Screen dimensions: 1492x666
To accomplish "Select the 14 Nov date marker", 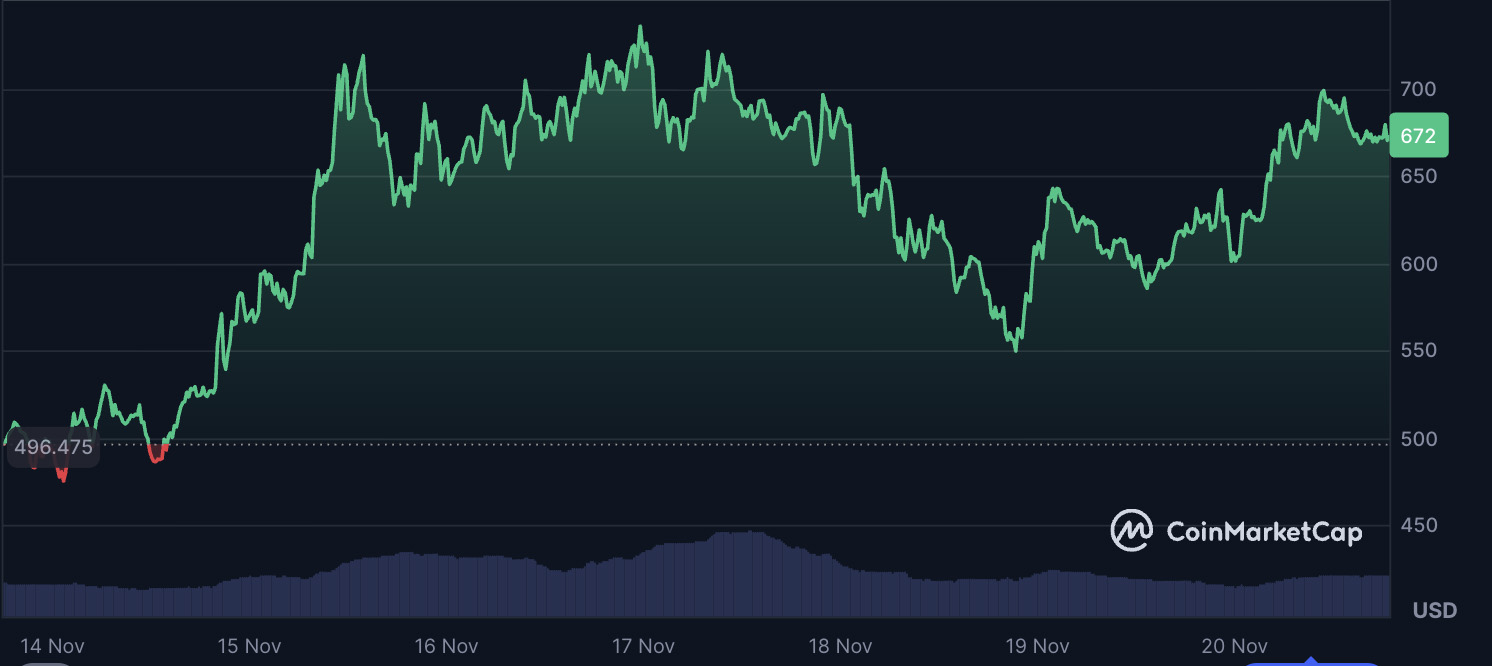I will pos(52,646).
